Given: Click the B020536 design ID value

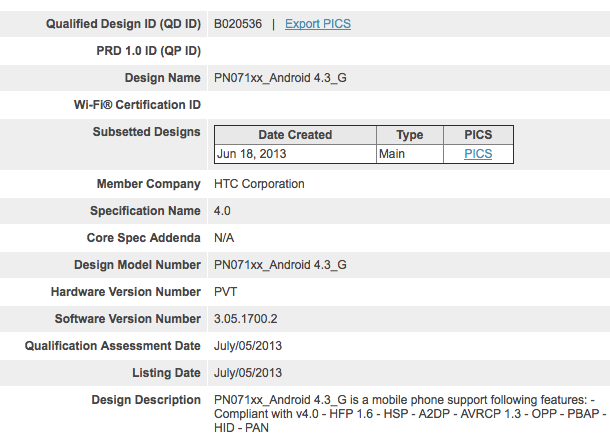Looking at the screenshot, I should click(239, 23).
